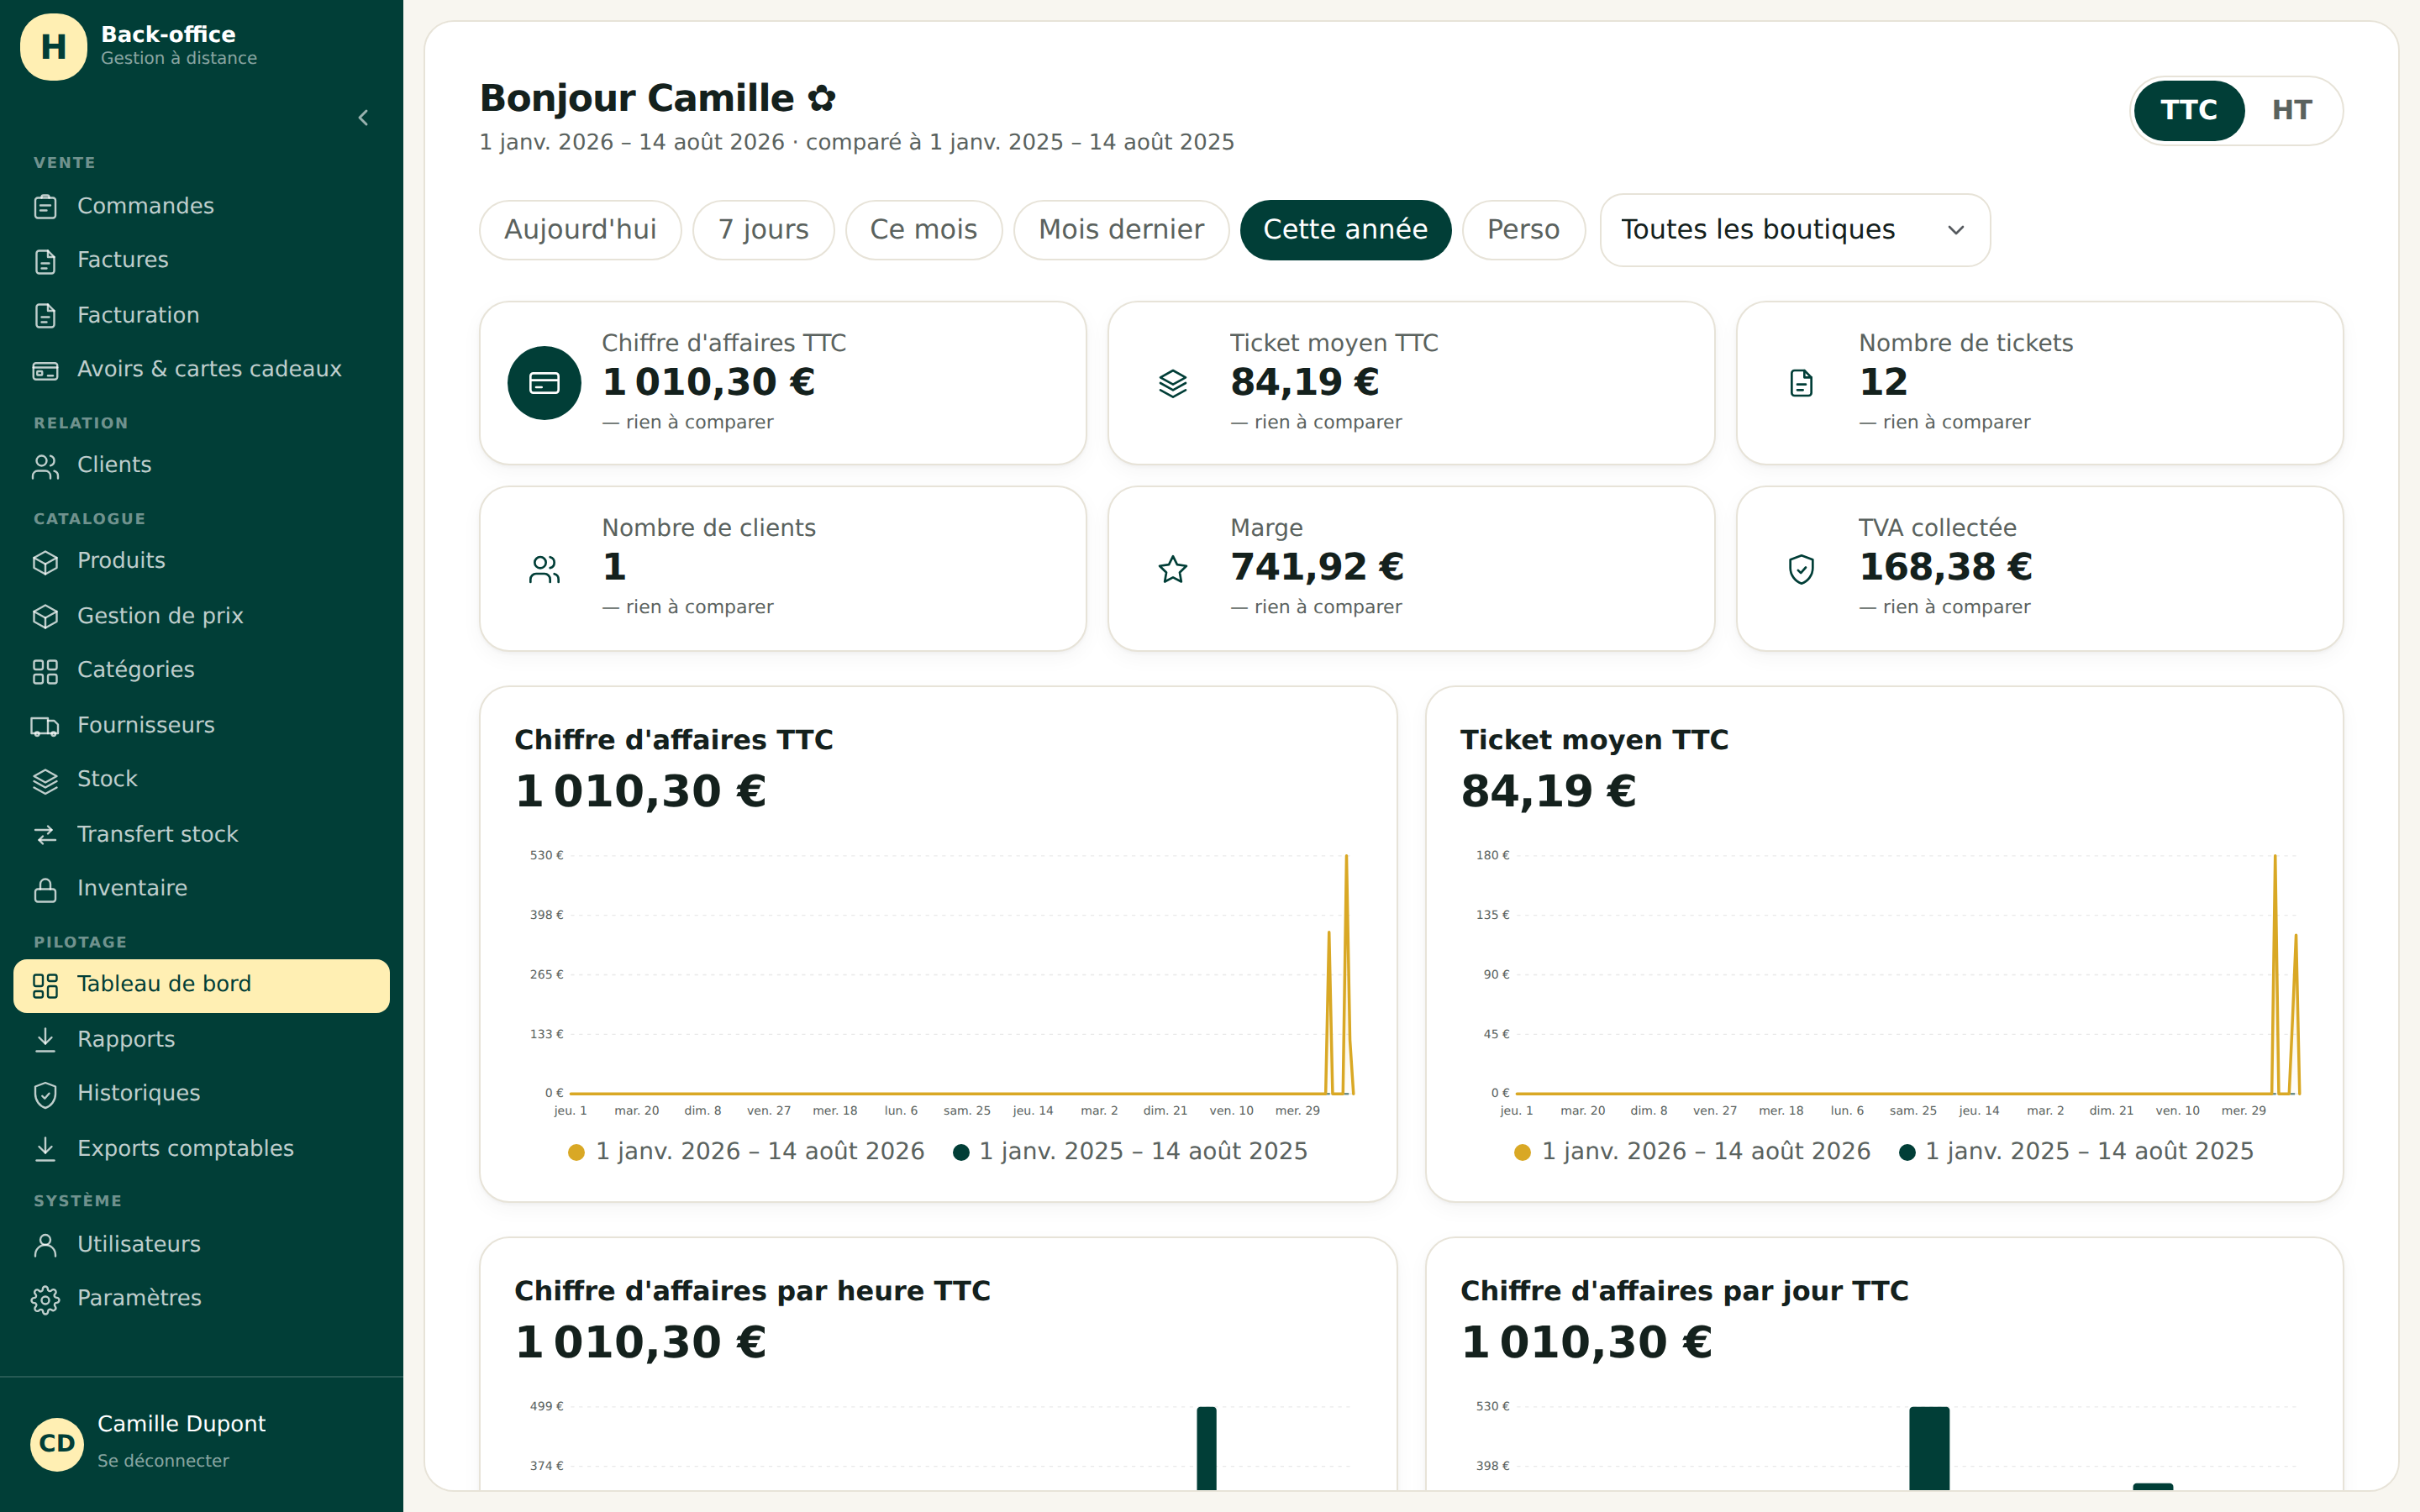Click the Utilisateurs person icon
Viewport: 2420px width, 1512px height.
point(45,1245)
